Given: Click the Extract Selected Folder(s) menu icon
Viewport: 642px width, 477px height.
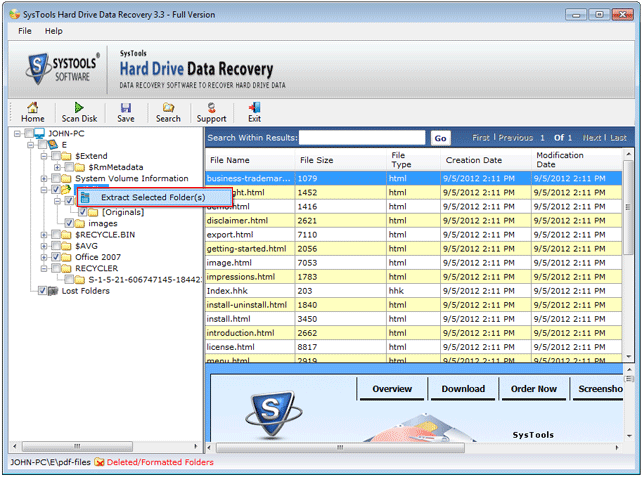Looking at the screenshot, I should click(x=85, y=198).
